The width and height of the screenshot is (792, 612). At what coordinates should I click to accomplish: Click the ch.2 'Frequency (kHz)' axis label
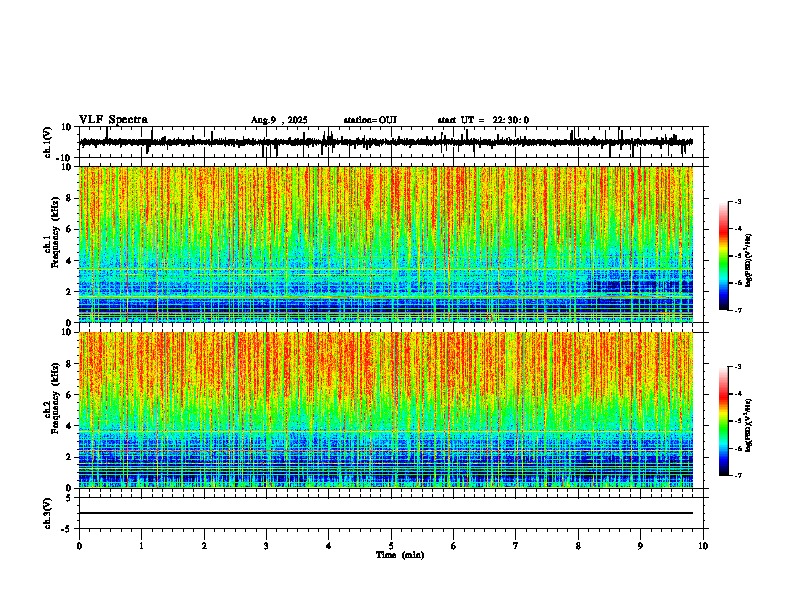[x=55, y=398]
